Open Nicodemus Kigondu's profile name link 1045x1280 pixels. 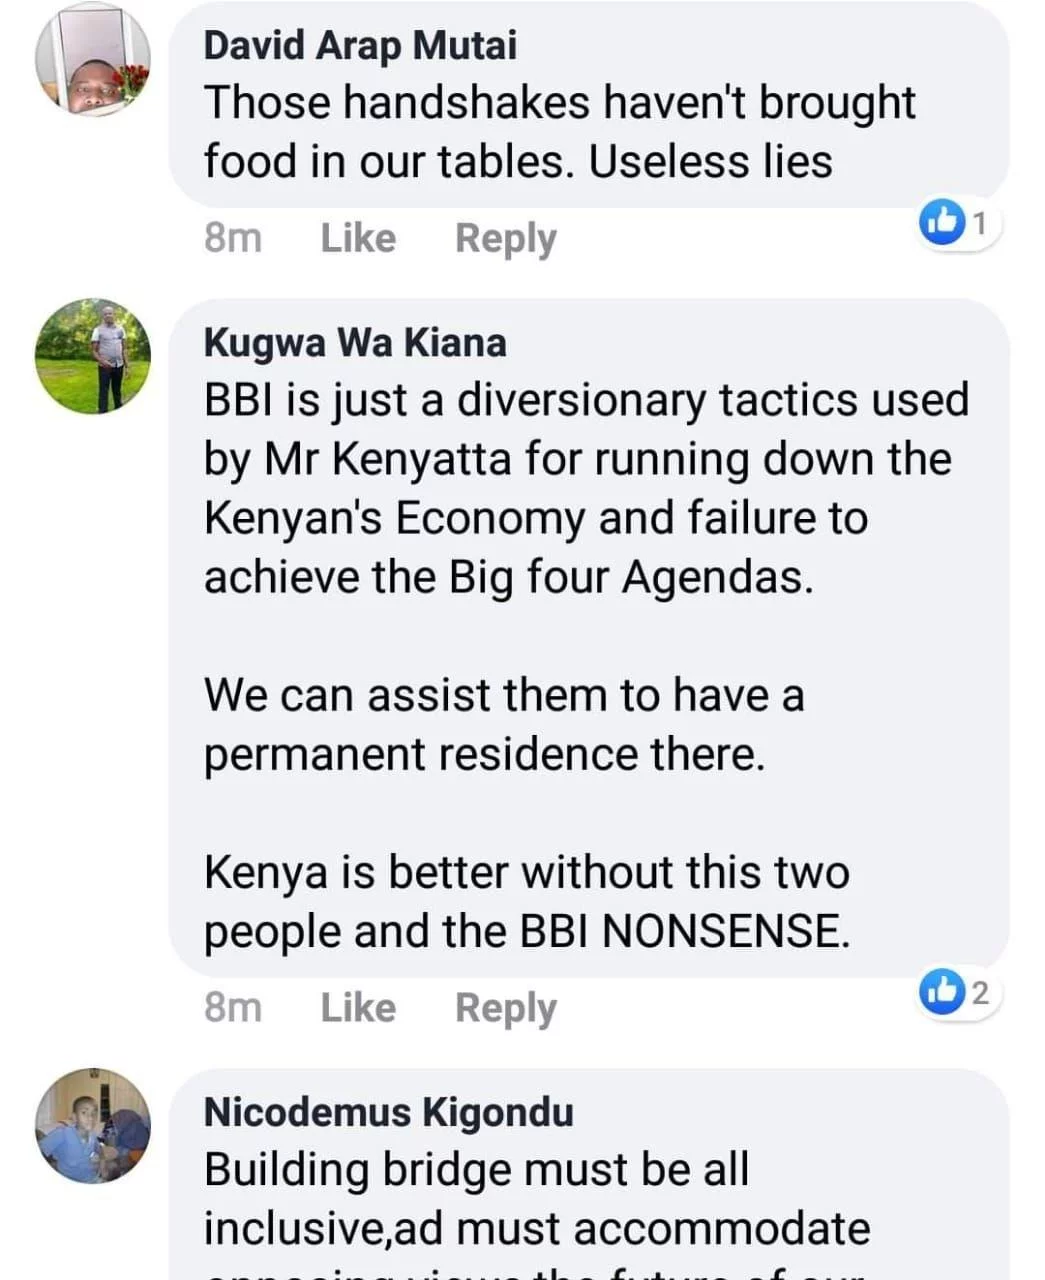tap(388, 1112)
